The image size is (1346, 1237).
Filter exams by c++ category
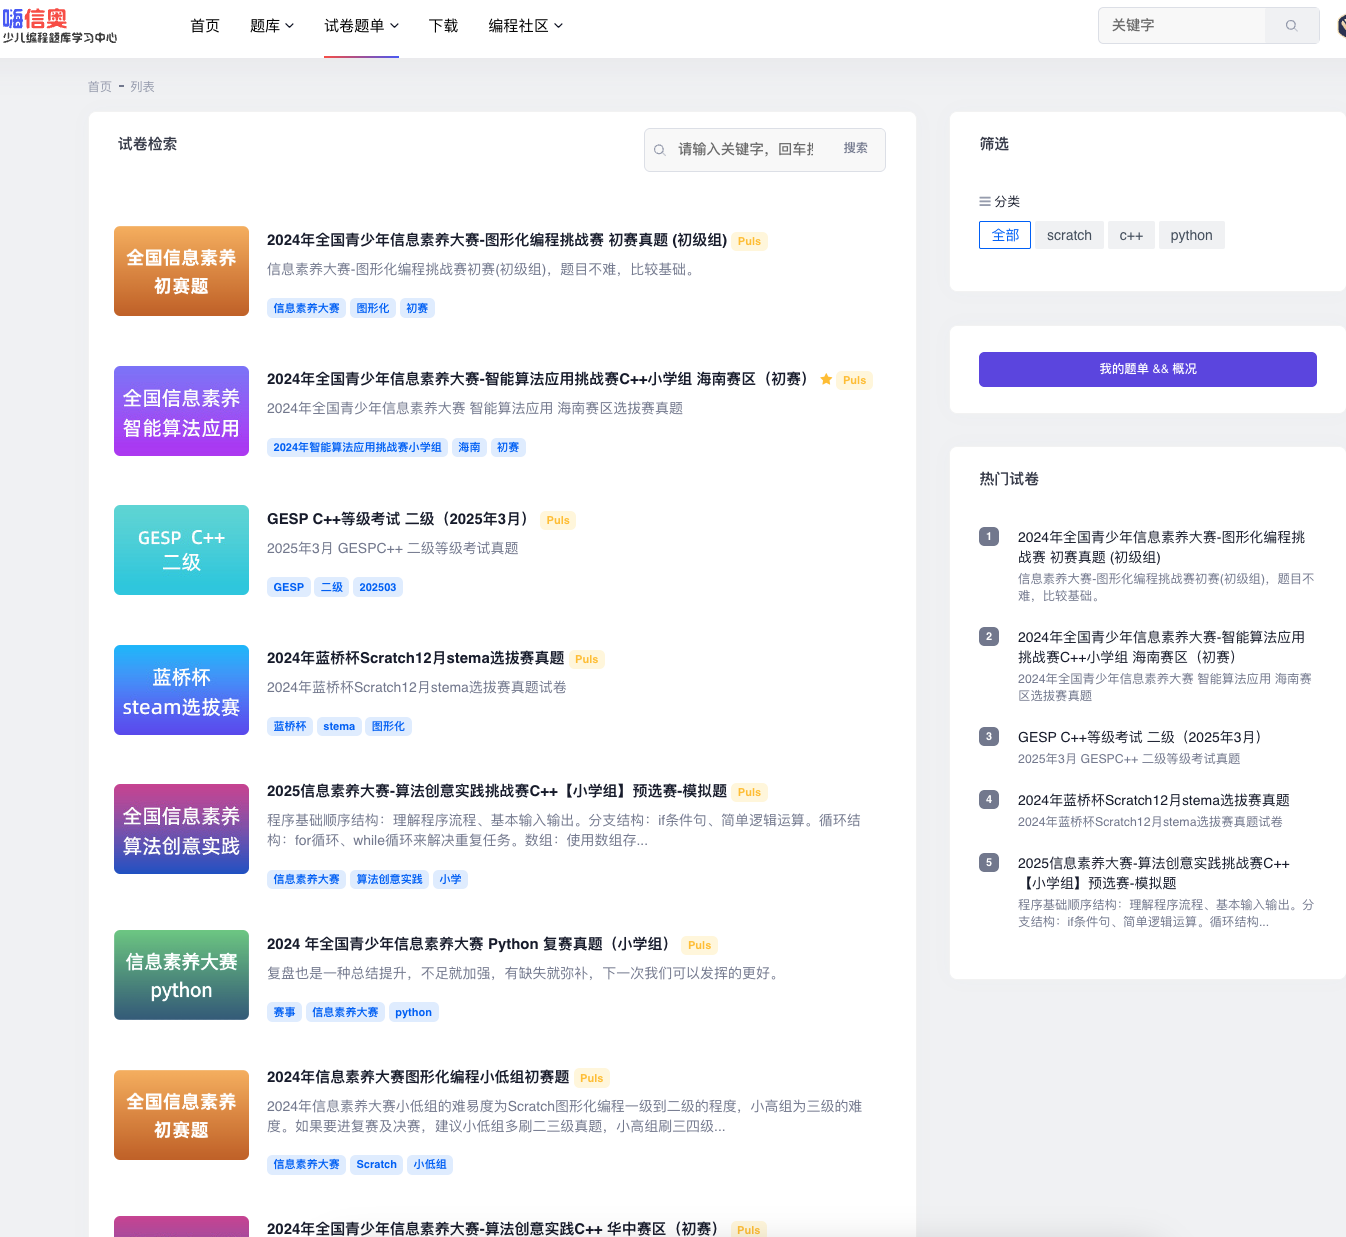[1131, 235]
